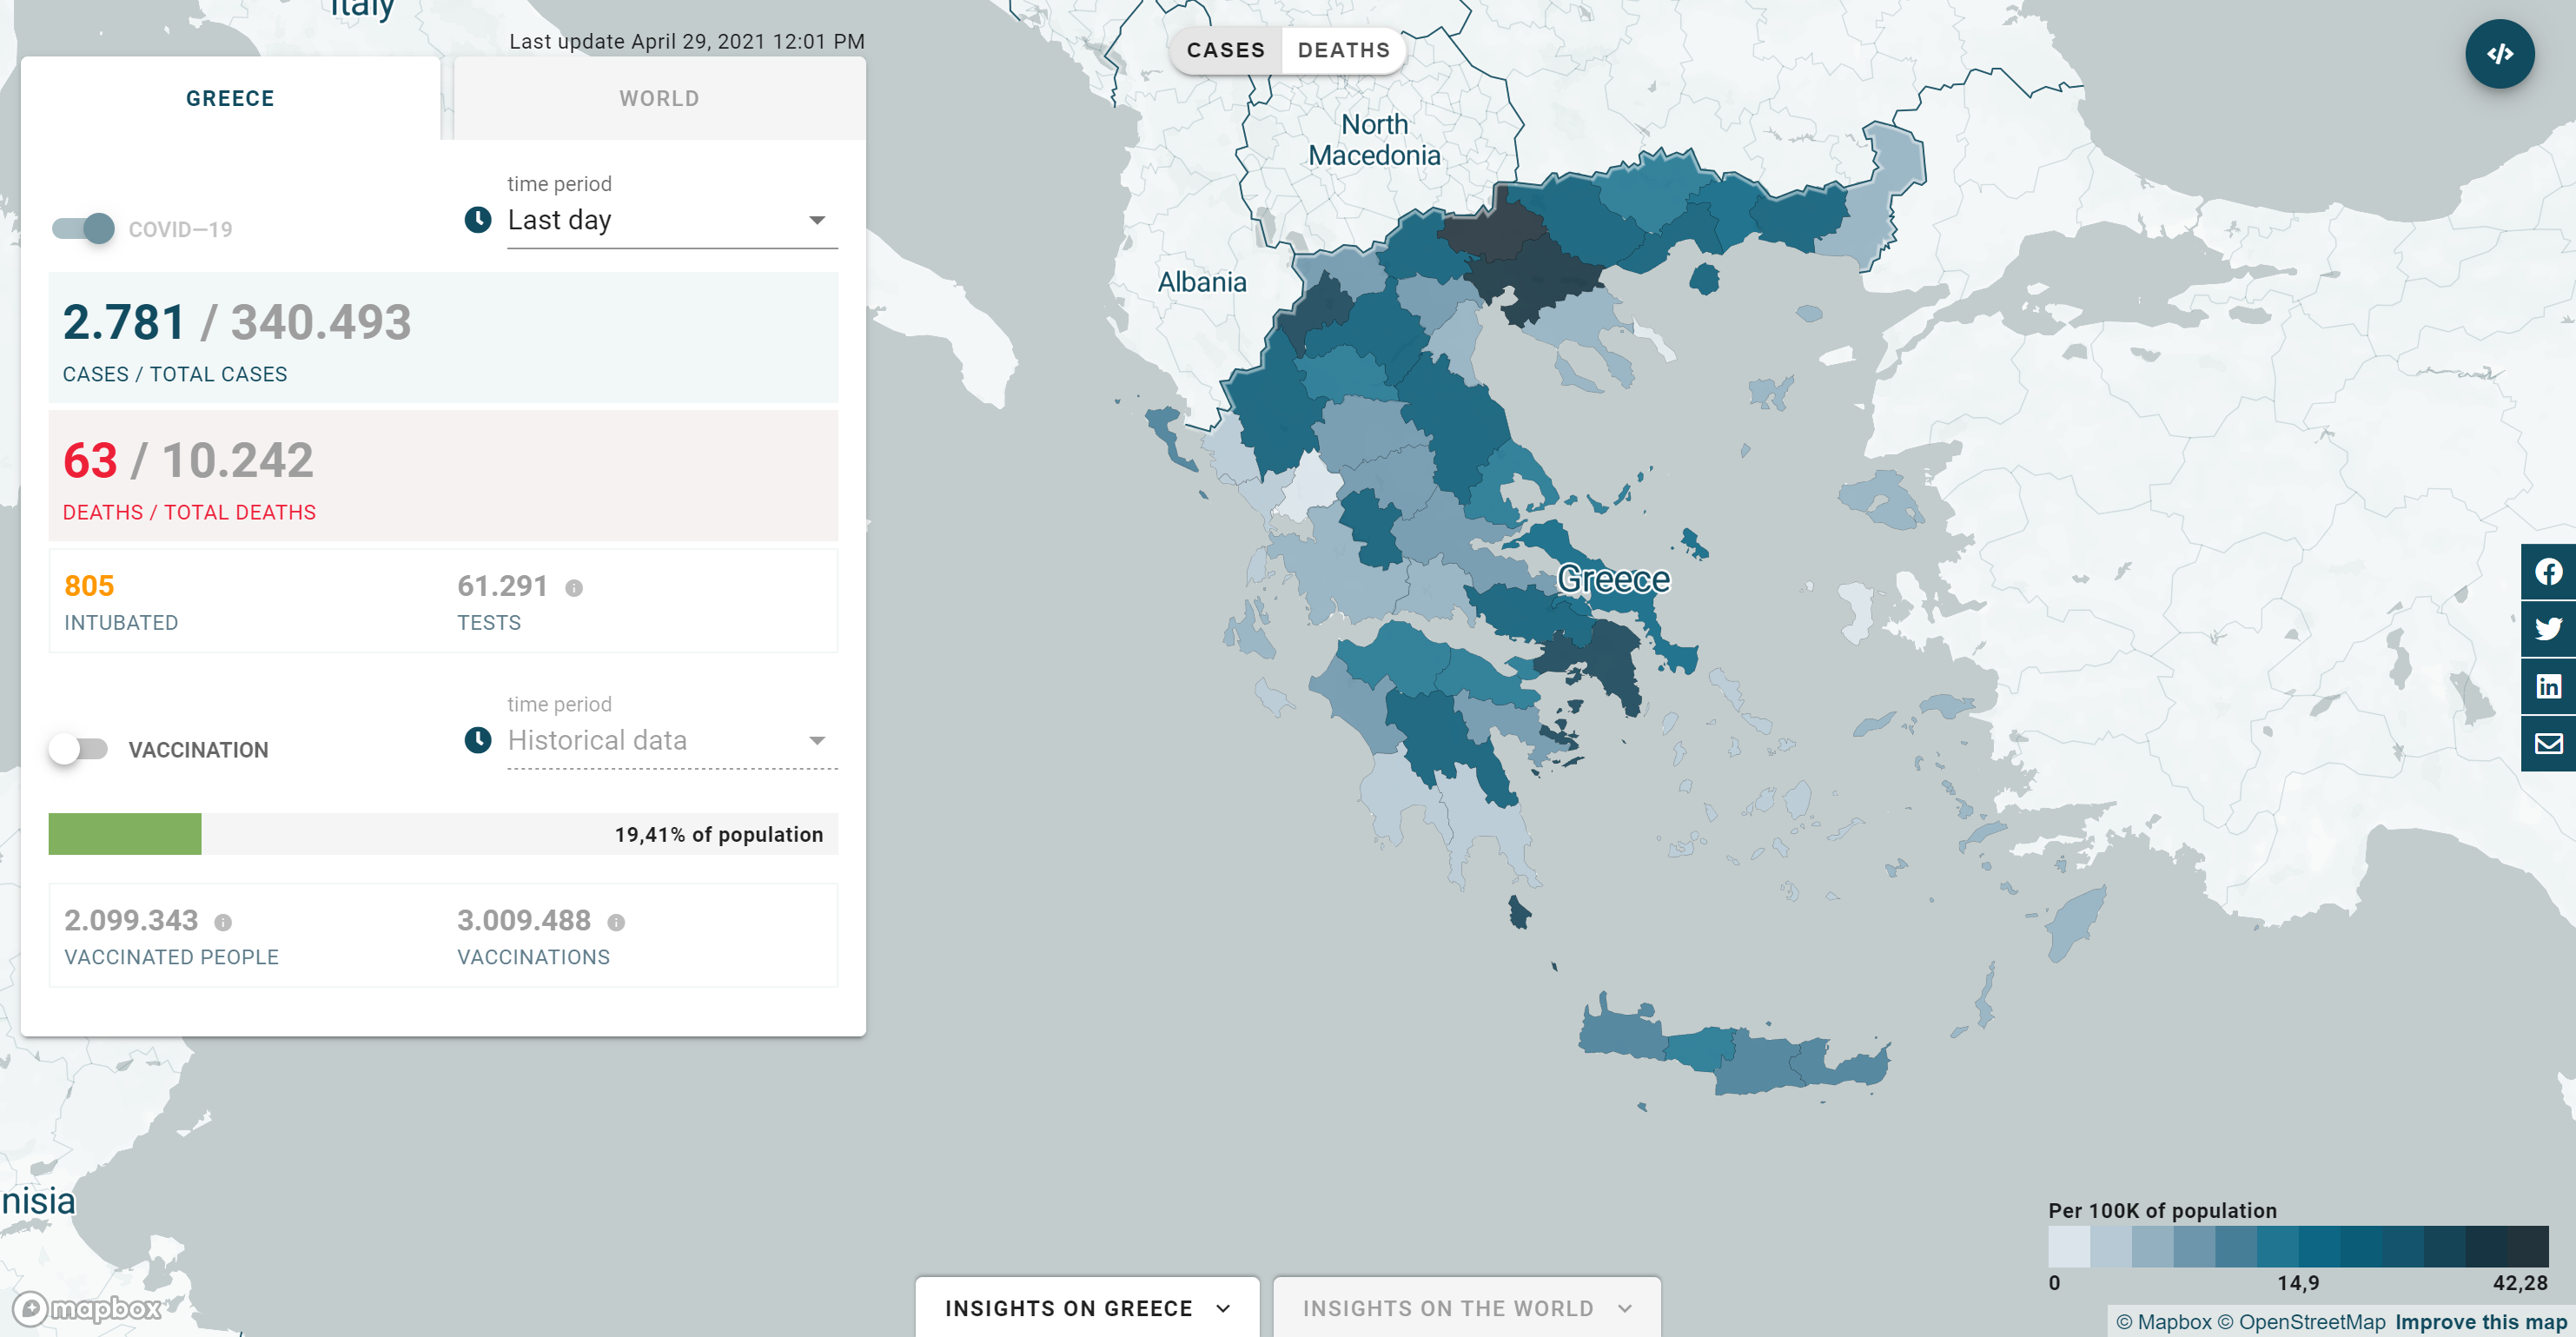Open the Mapbox logo link
2576x1337 pixels.
point(88,1308)
